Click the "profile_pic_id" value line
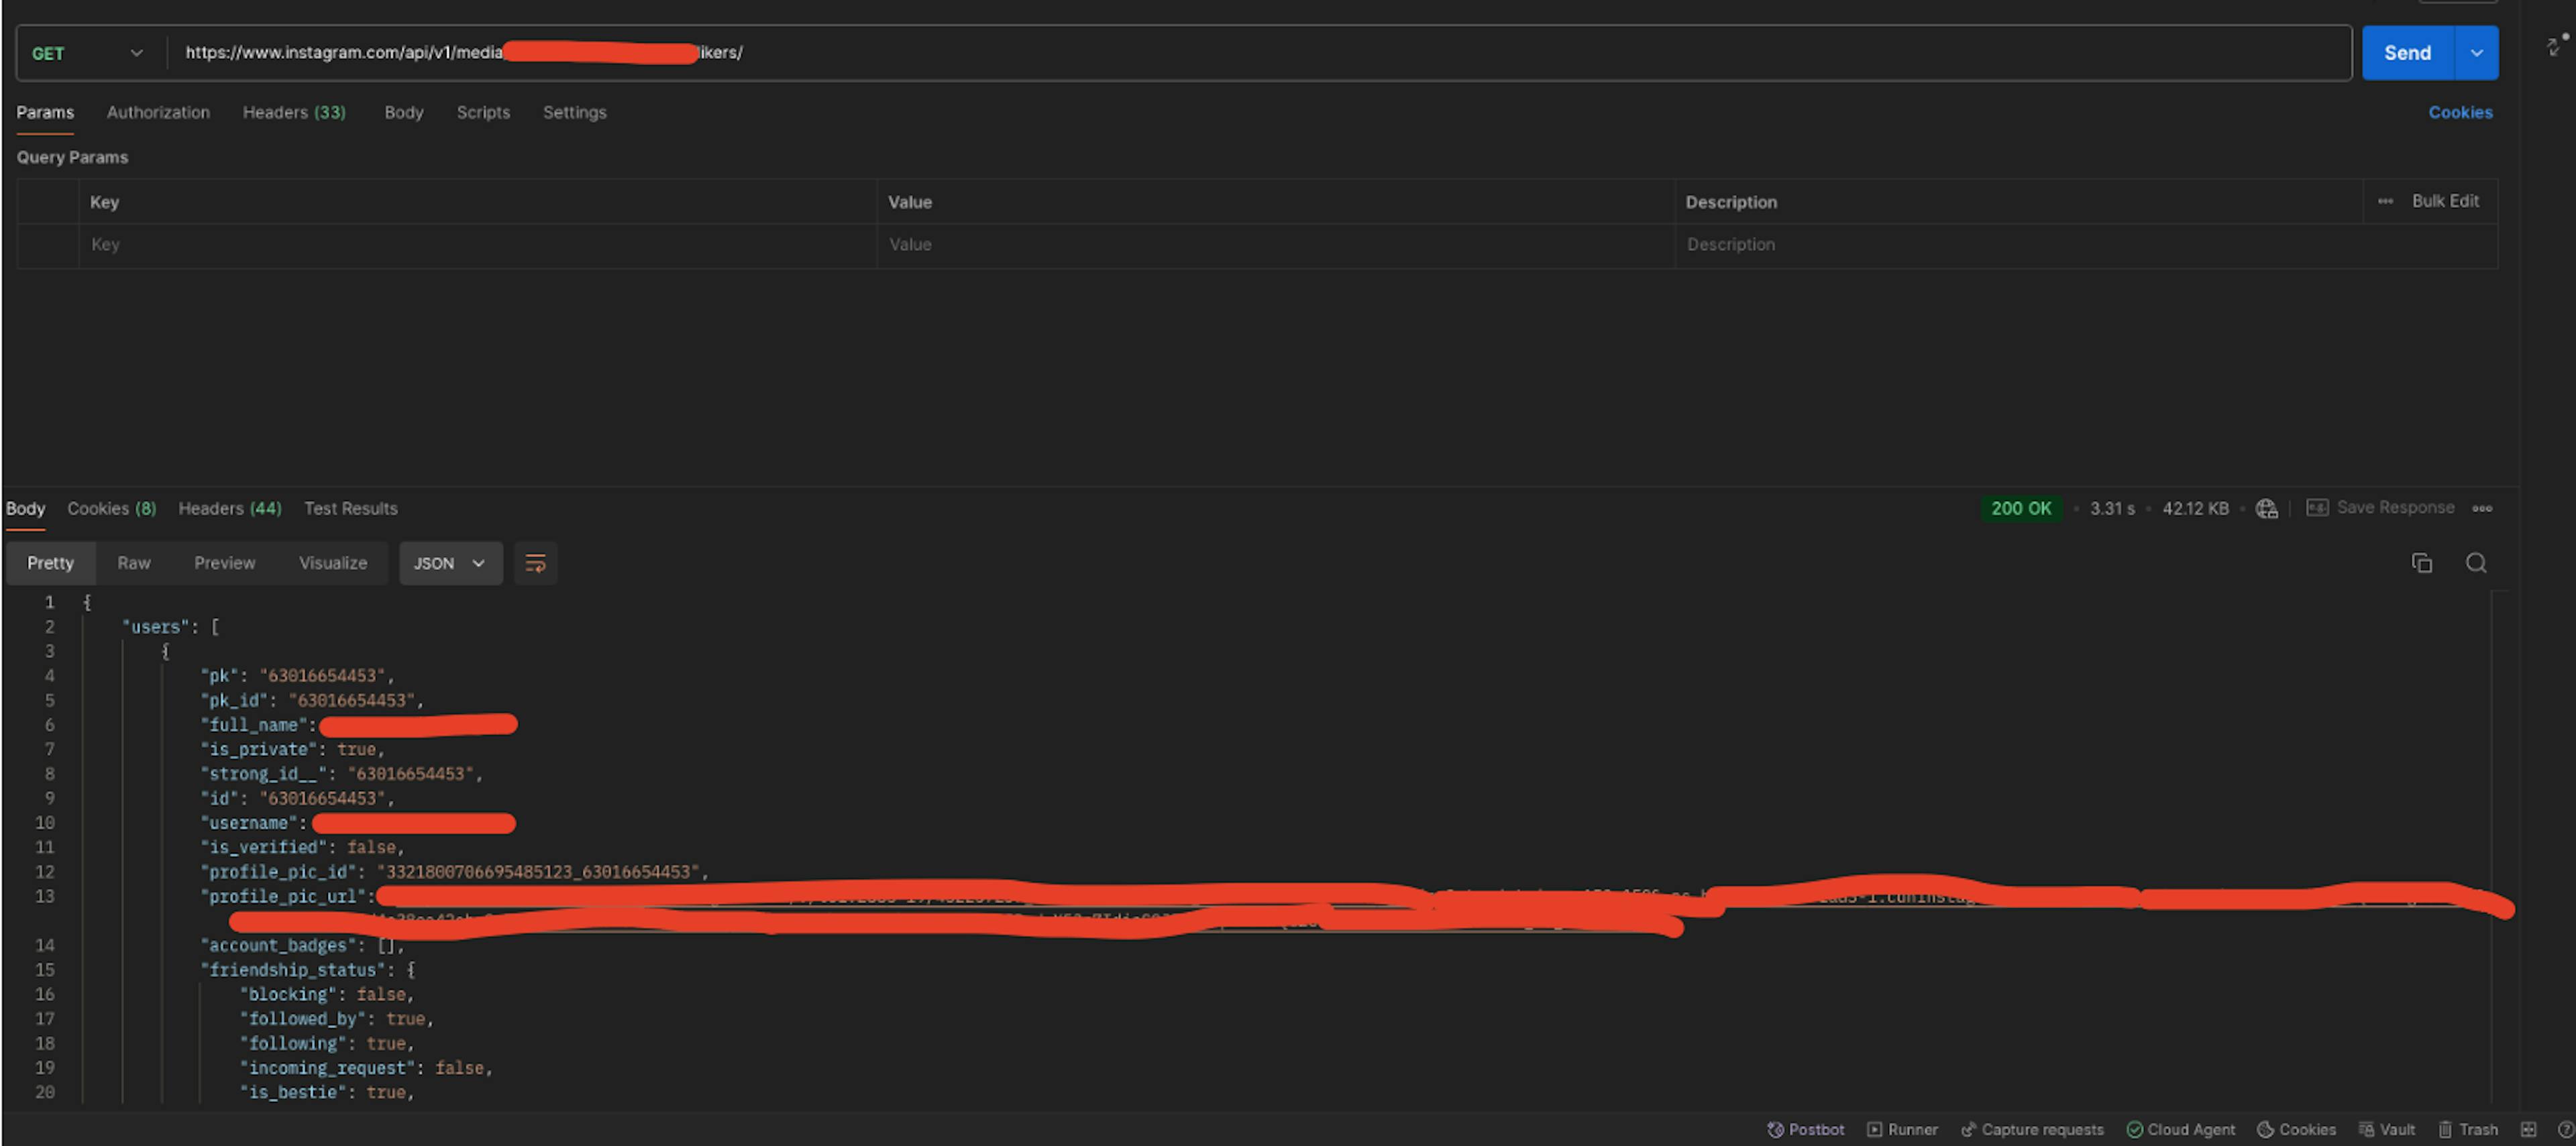 (454, 871)
